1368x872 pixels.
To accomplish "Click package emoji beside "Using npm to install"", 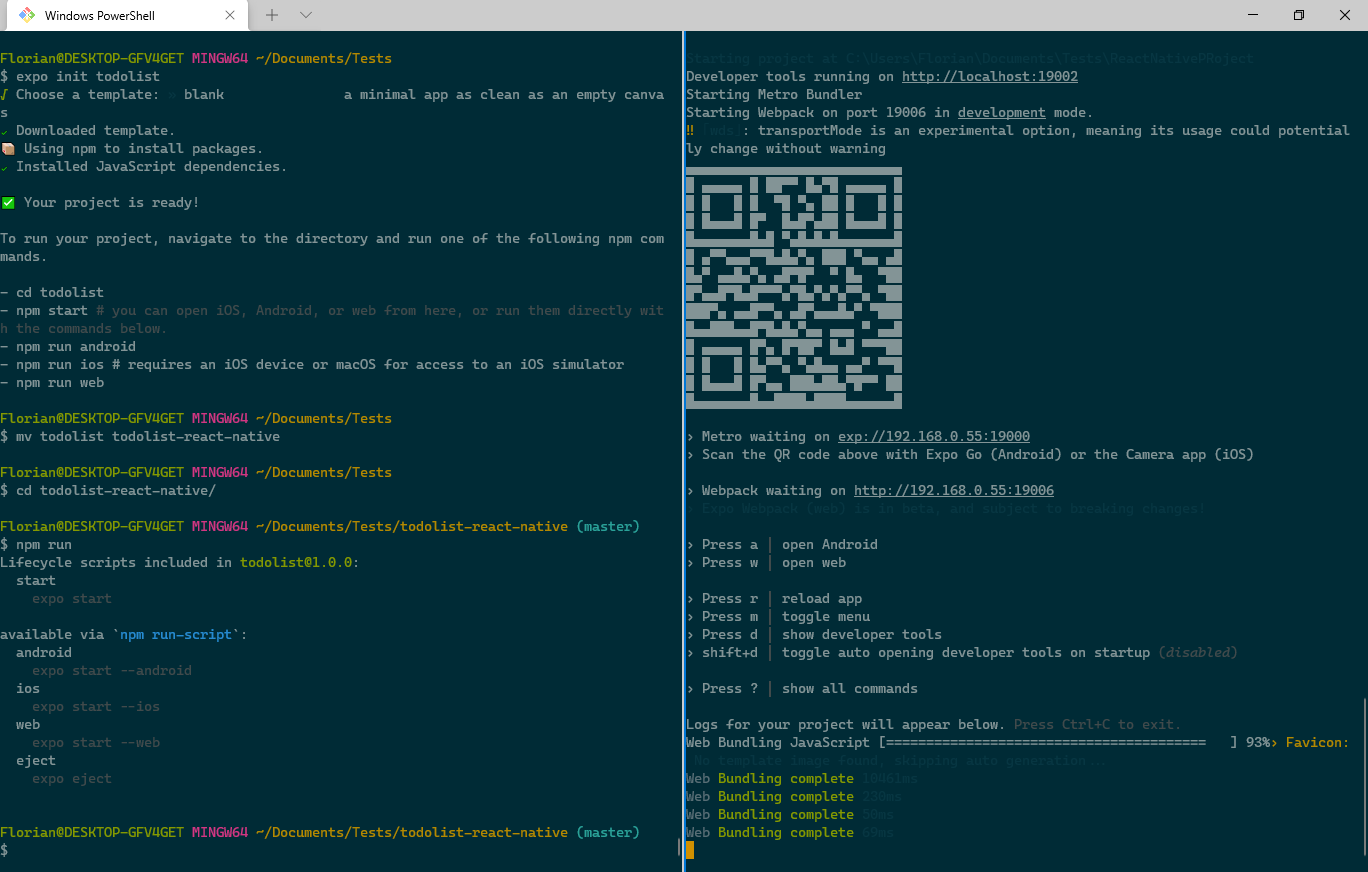I will tap(8, 149).
